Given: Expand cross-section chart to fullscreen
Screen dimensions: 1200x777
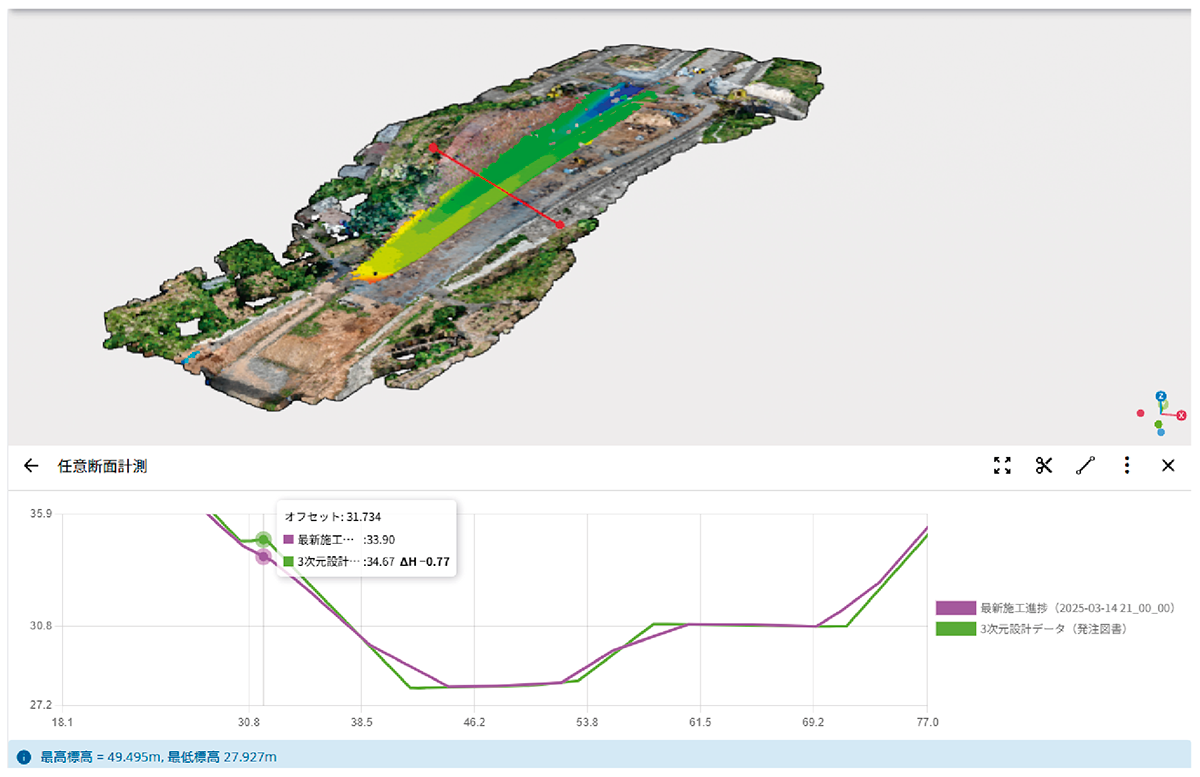Looking at the screenshot, I should pos(1003,465).
